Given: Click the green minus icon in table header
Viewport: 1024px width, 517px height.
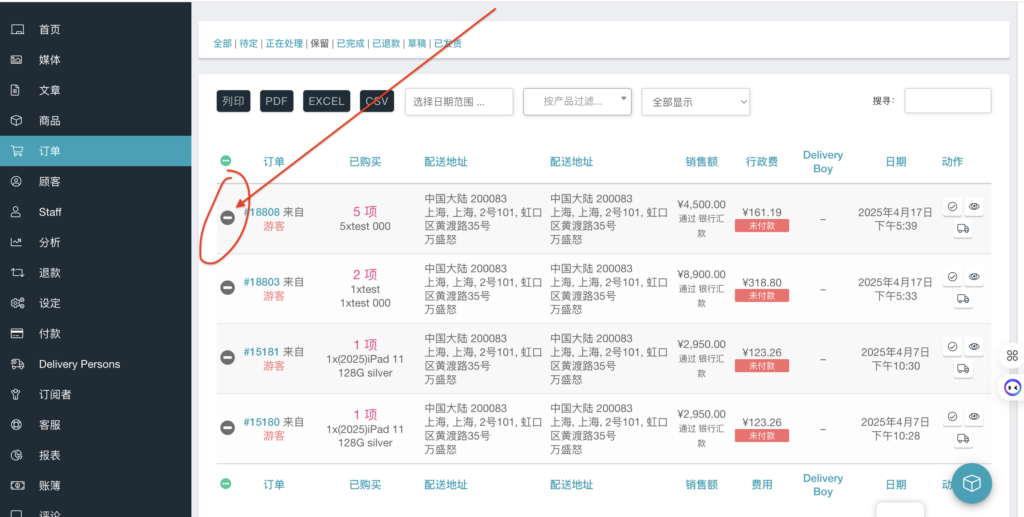Looking at the screenshot, I should point(226,161).
